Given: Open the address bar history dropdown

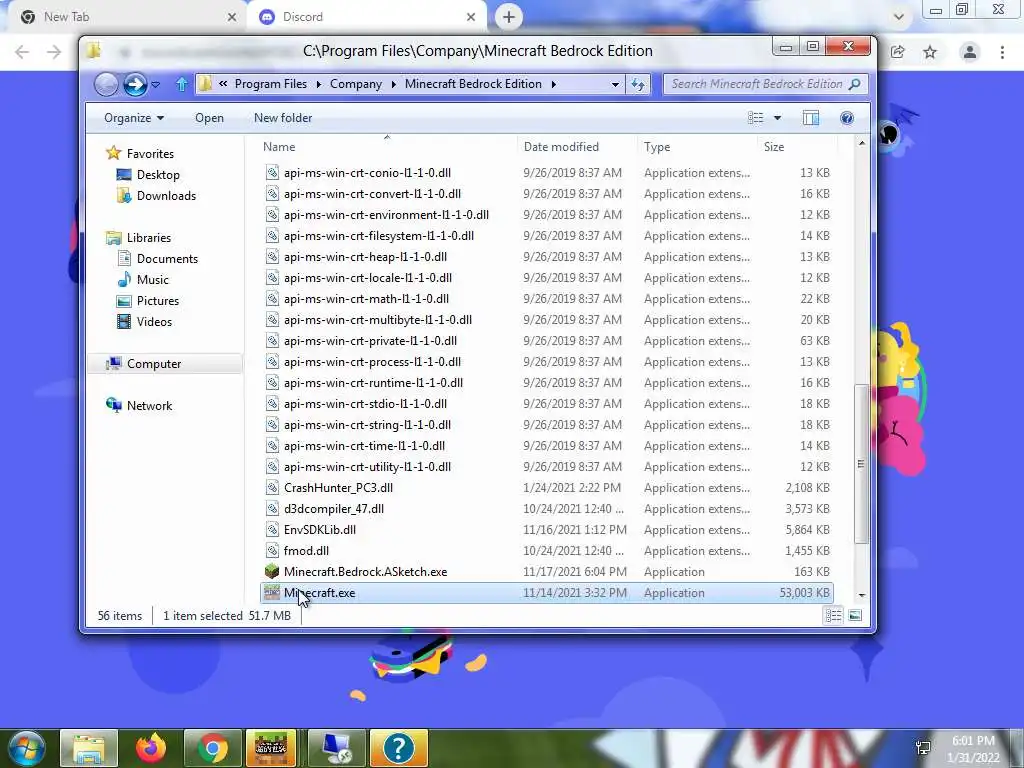Looking at the screenshot, I should [615, 84].
